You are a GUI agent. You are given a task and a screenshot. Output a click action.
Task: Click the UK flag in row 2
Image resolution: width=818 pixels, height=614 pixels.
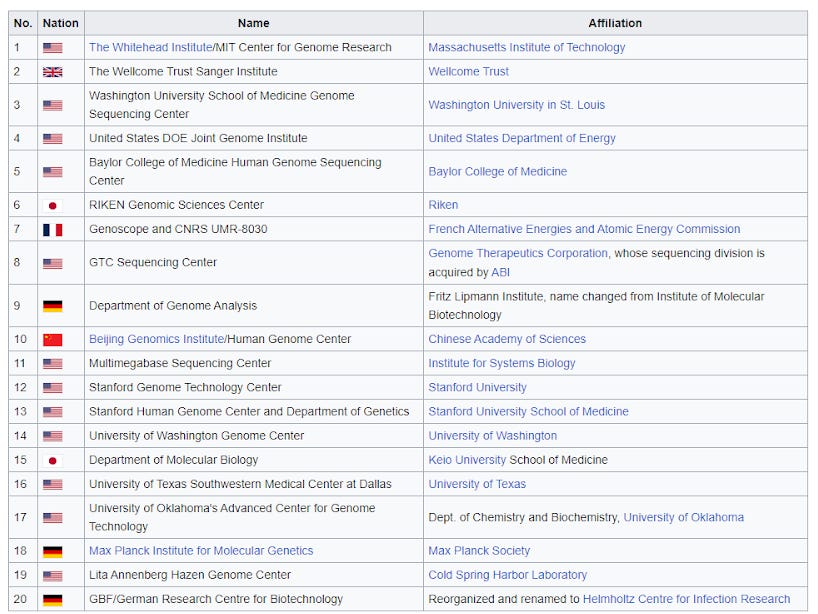tap(52, 72)
